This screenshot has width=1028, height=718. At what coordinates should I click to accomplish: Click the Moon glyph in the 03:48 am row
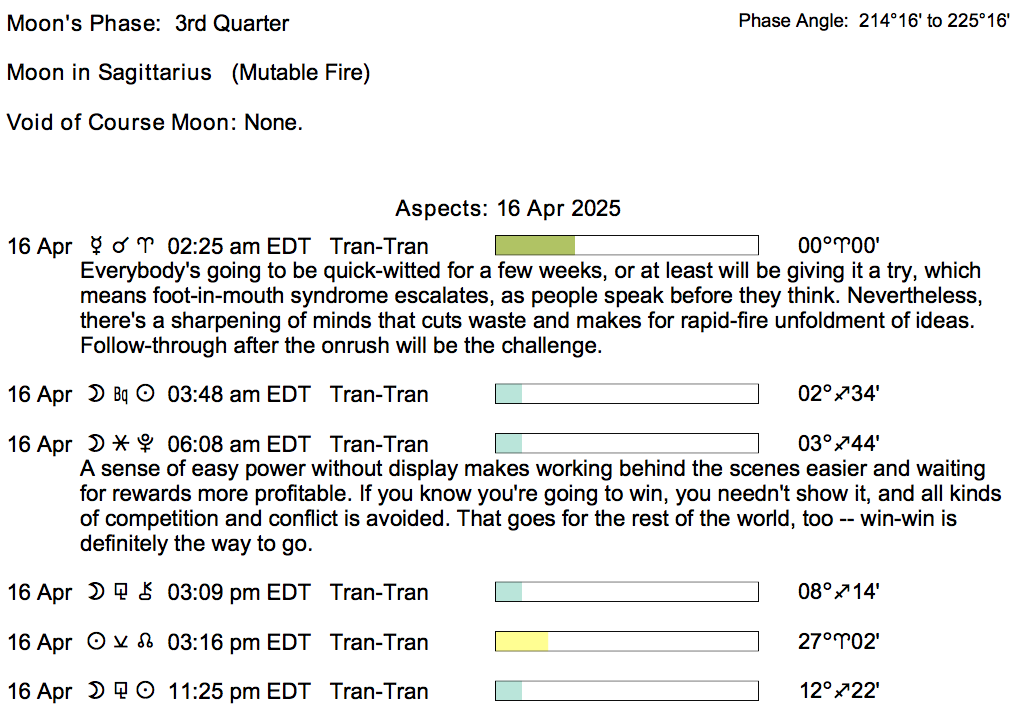click(x=96, y=395)
